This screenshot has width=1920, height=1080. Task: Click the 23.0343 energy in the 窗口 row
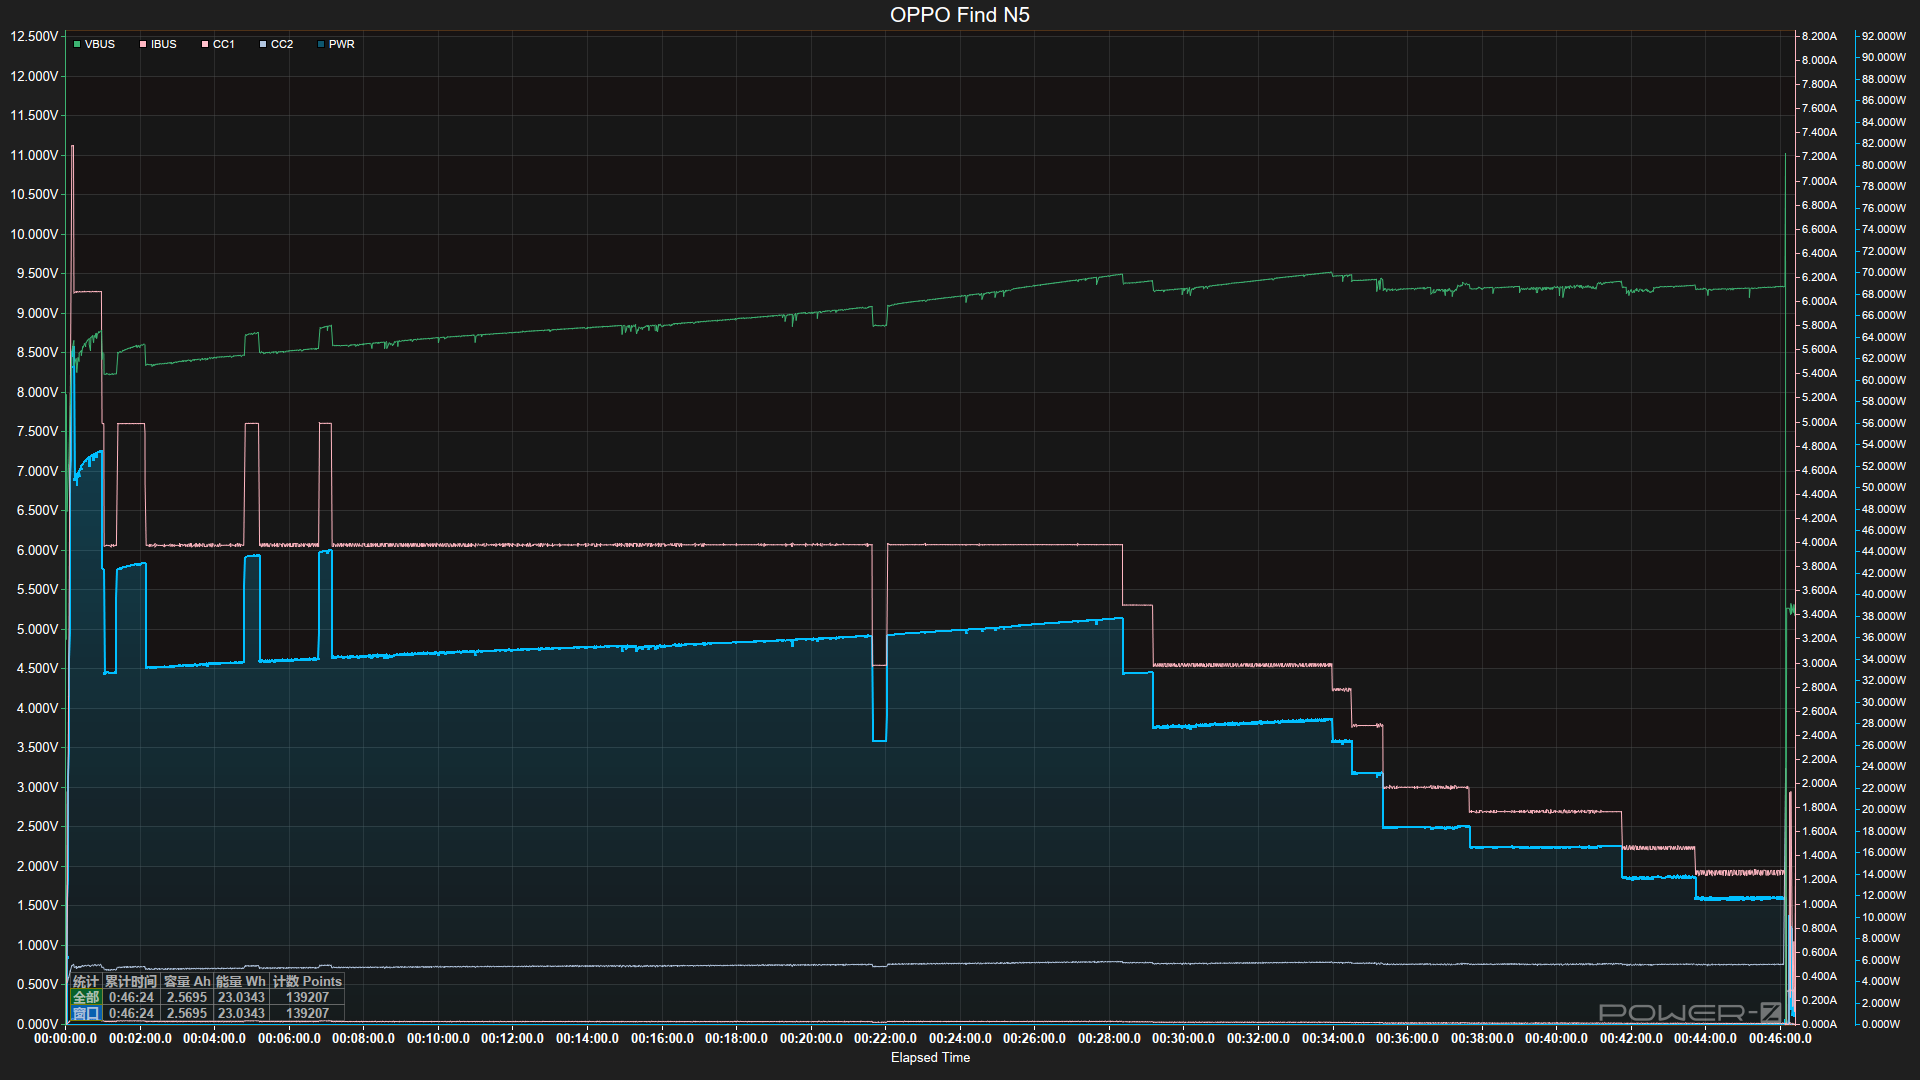[241, 1013]
